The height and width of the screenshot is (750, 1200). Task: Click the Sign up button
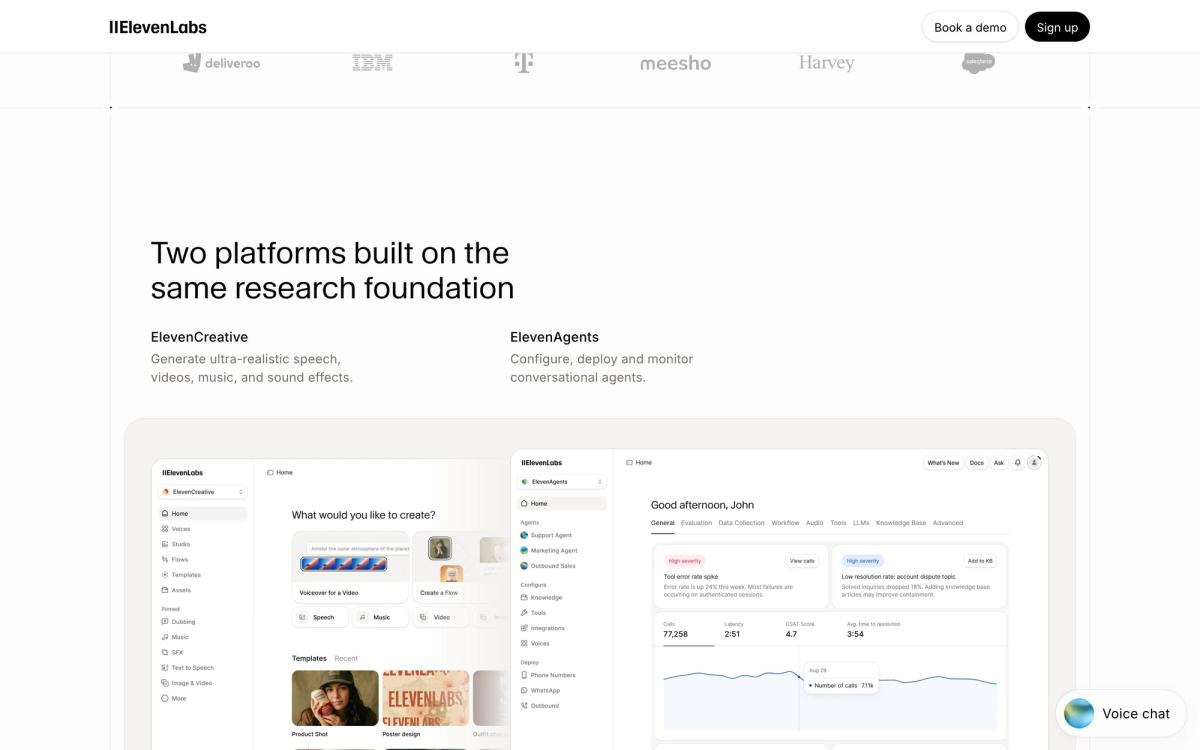(x=1057, y=27)
